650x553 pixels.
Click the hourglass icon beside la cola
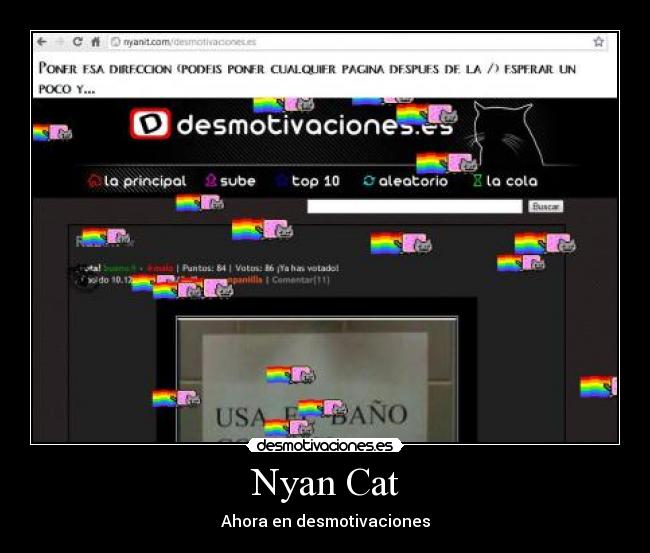click(x=478, y=181)
